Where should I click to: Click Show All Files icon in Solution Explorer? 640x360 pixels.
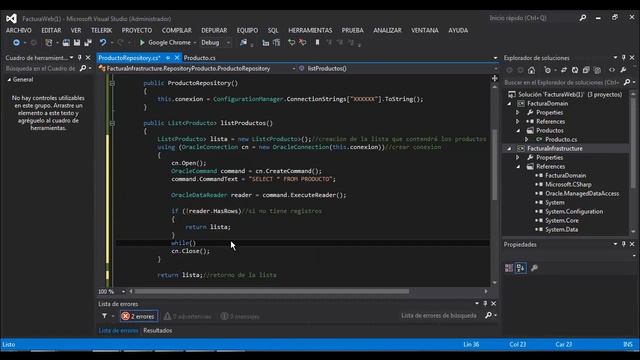click(597, 70)
